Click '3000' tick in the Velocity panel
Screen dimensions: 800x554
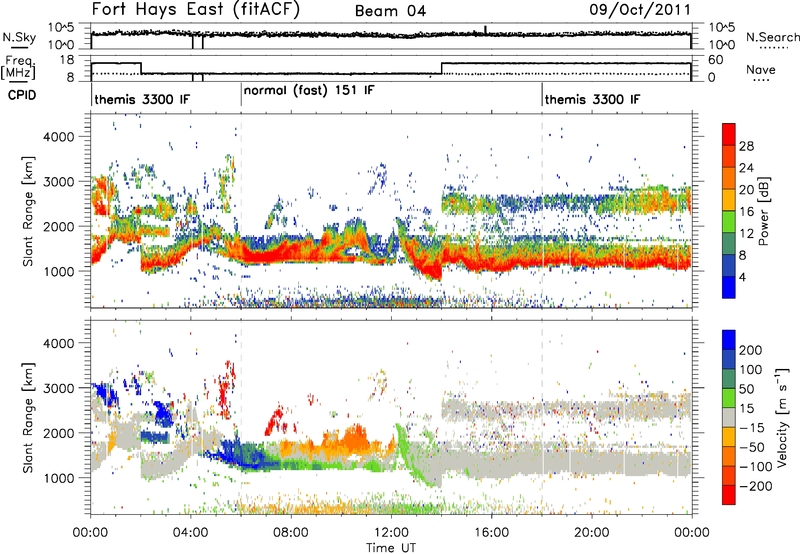point(59,388)
